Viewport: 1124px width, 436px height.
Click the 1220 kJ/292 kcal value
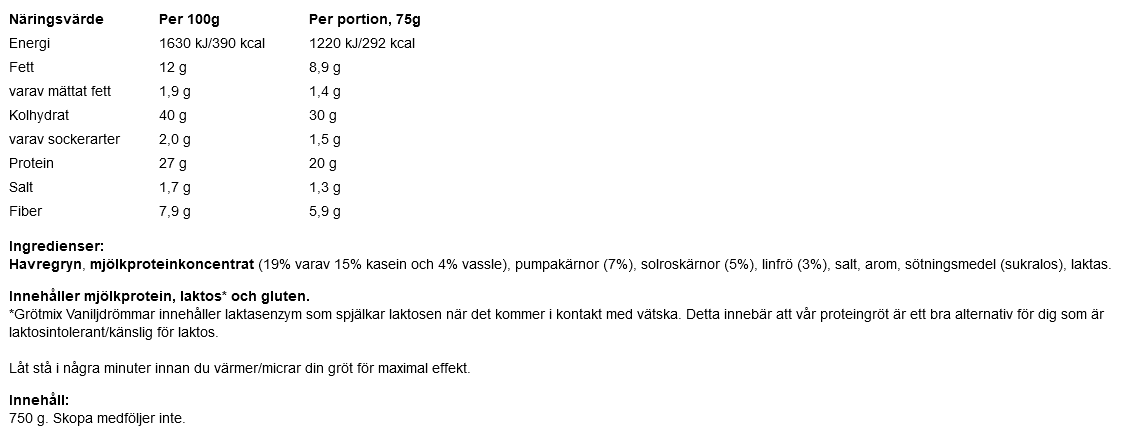tap(362, 43)
